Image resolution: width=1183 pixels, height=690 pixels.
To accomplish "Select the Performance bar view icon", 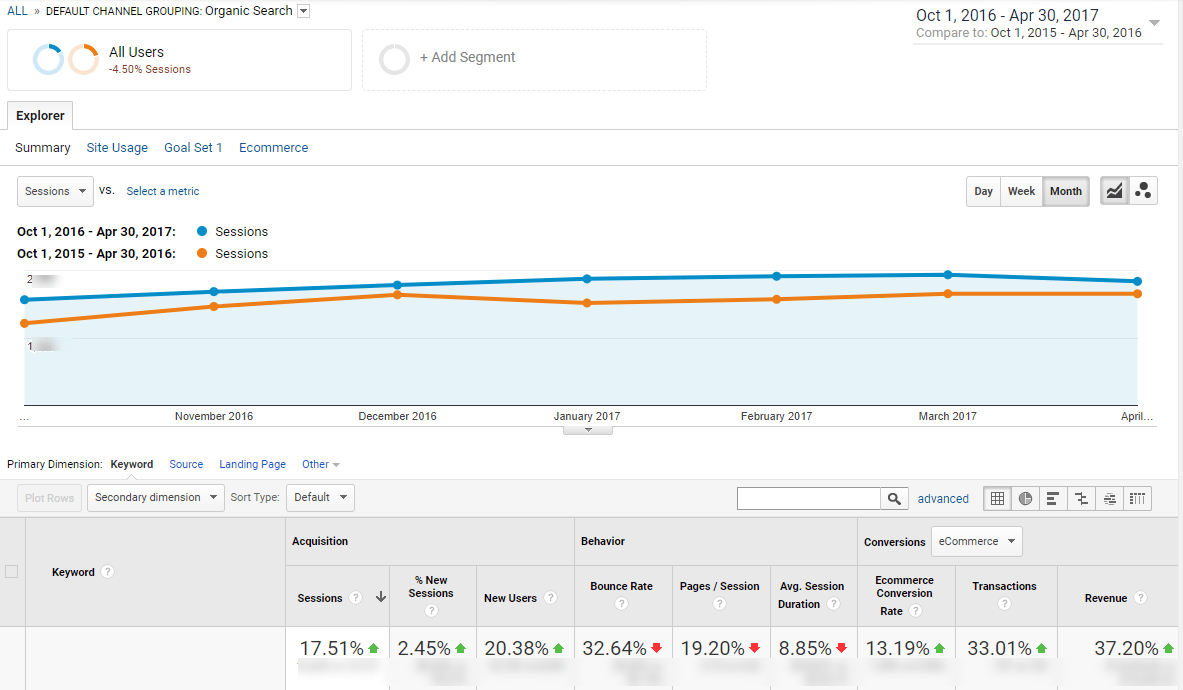I will pyautogui.click(x=1053, y=498).
